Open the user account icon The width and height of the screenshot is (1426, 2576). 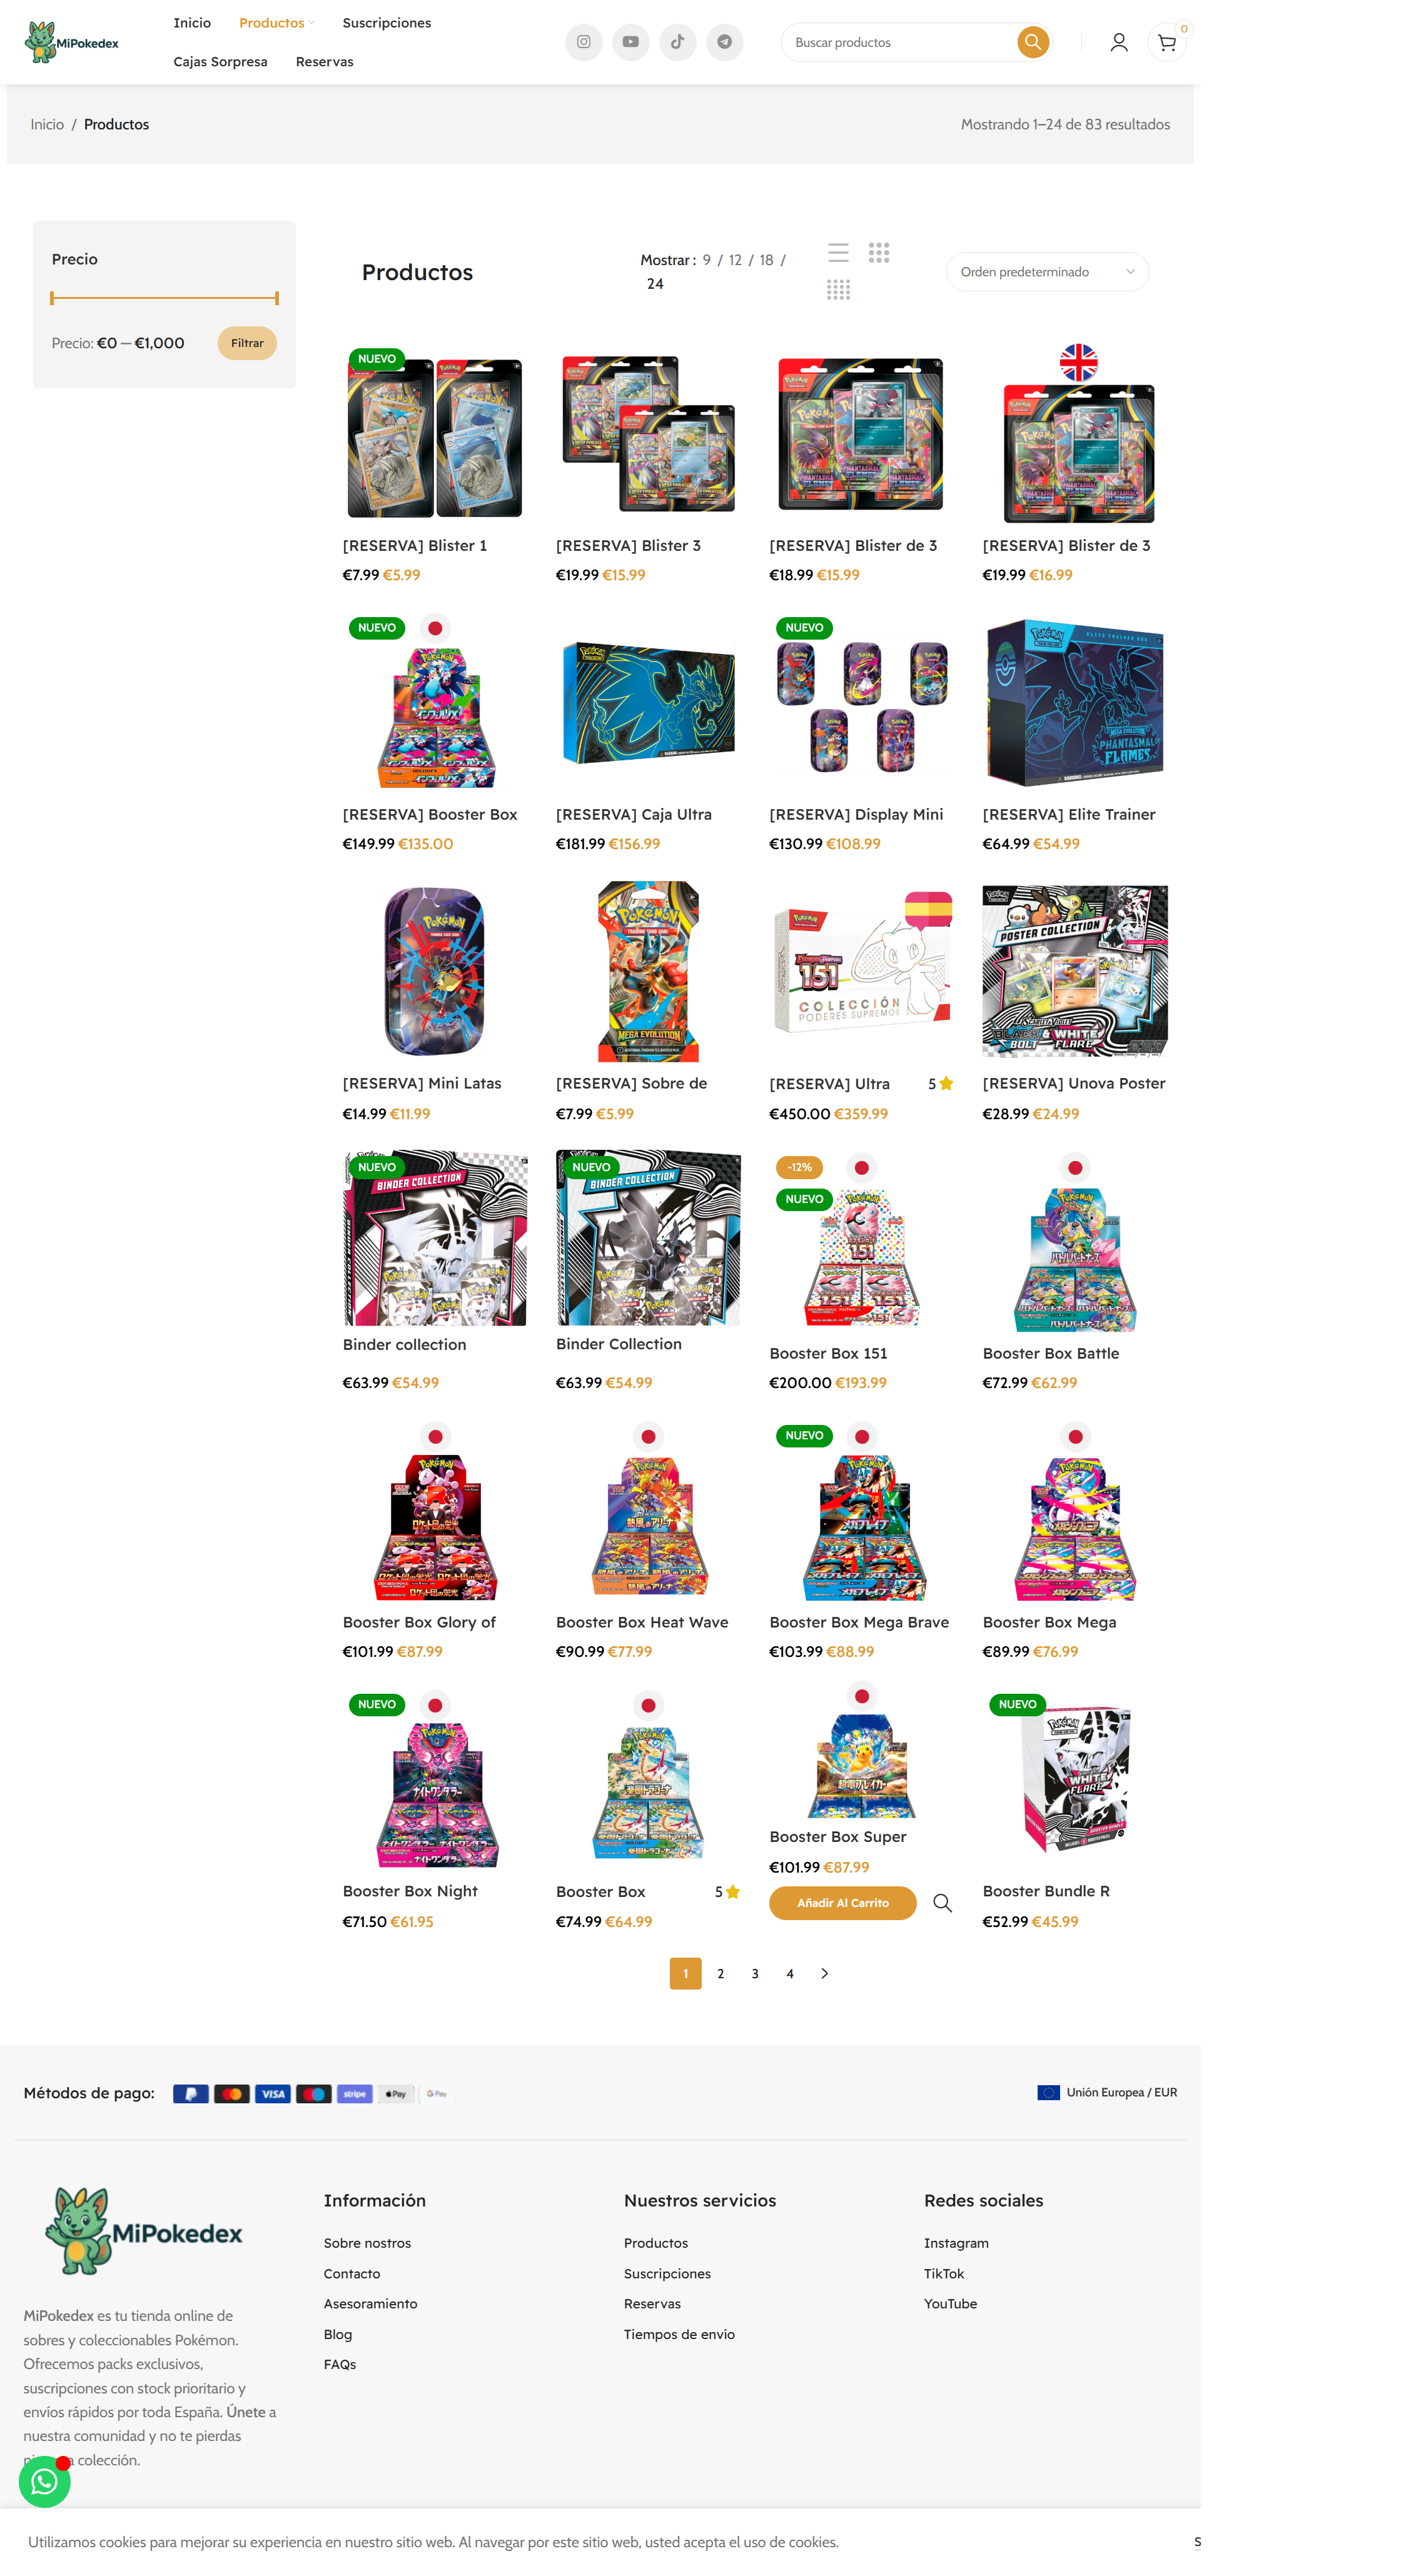coord(1119,42)
